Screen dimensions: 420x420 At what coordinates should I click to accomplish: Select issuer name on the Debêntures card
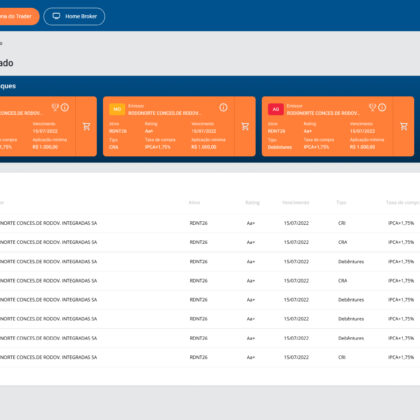[x=323, y=113]
